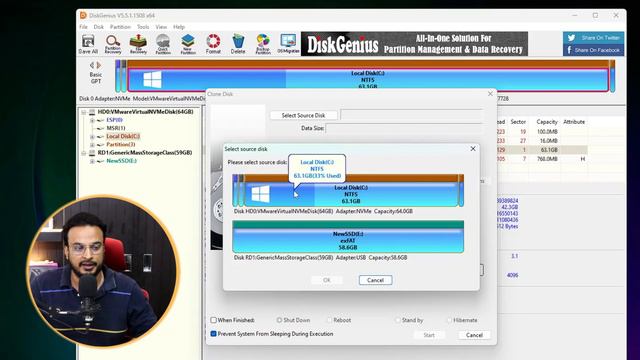
Task: Click next disk arrow near Basic GPT
Action: point(99,65)
